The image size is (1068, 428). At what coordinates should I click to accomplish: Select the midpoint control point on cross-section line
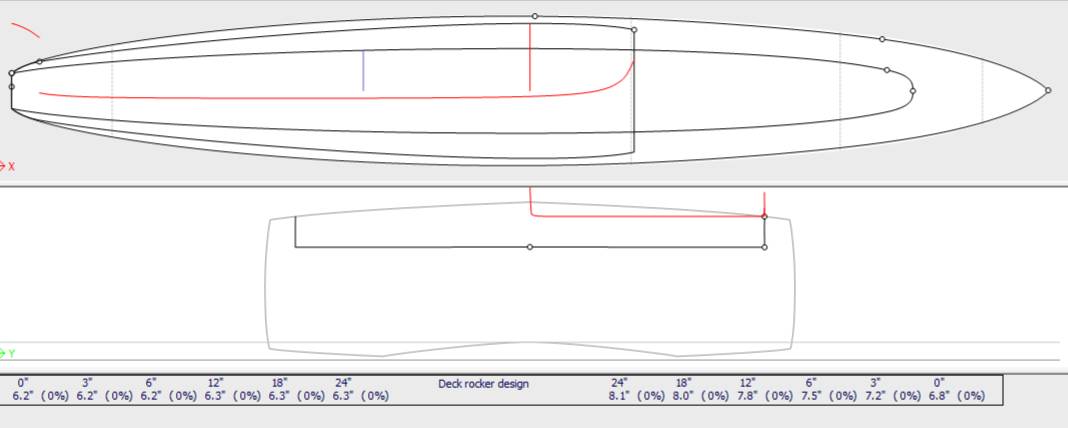click(x=530, y=247)
